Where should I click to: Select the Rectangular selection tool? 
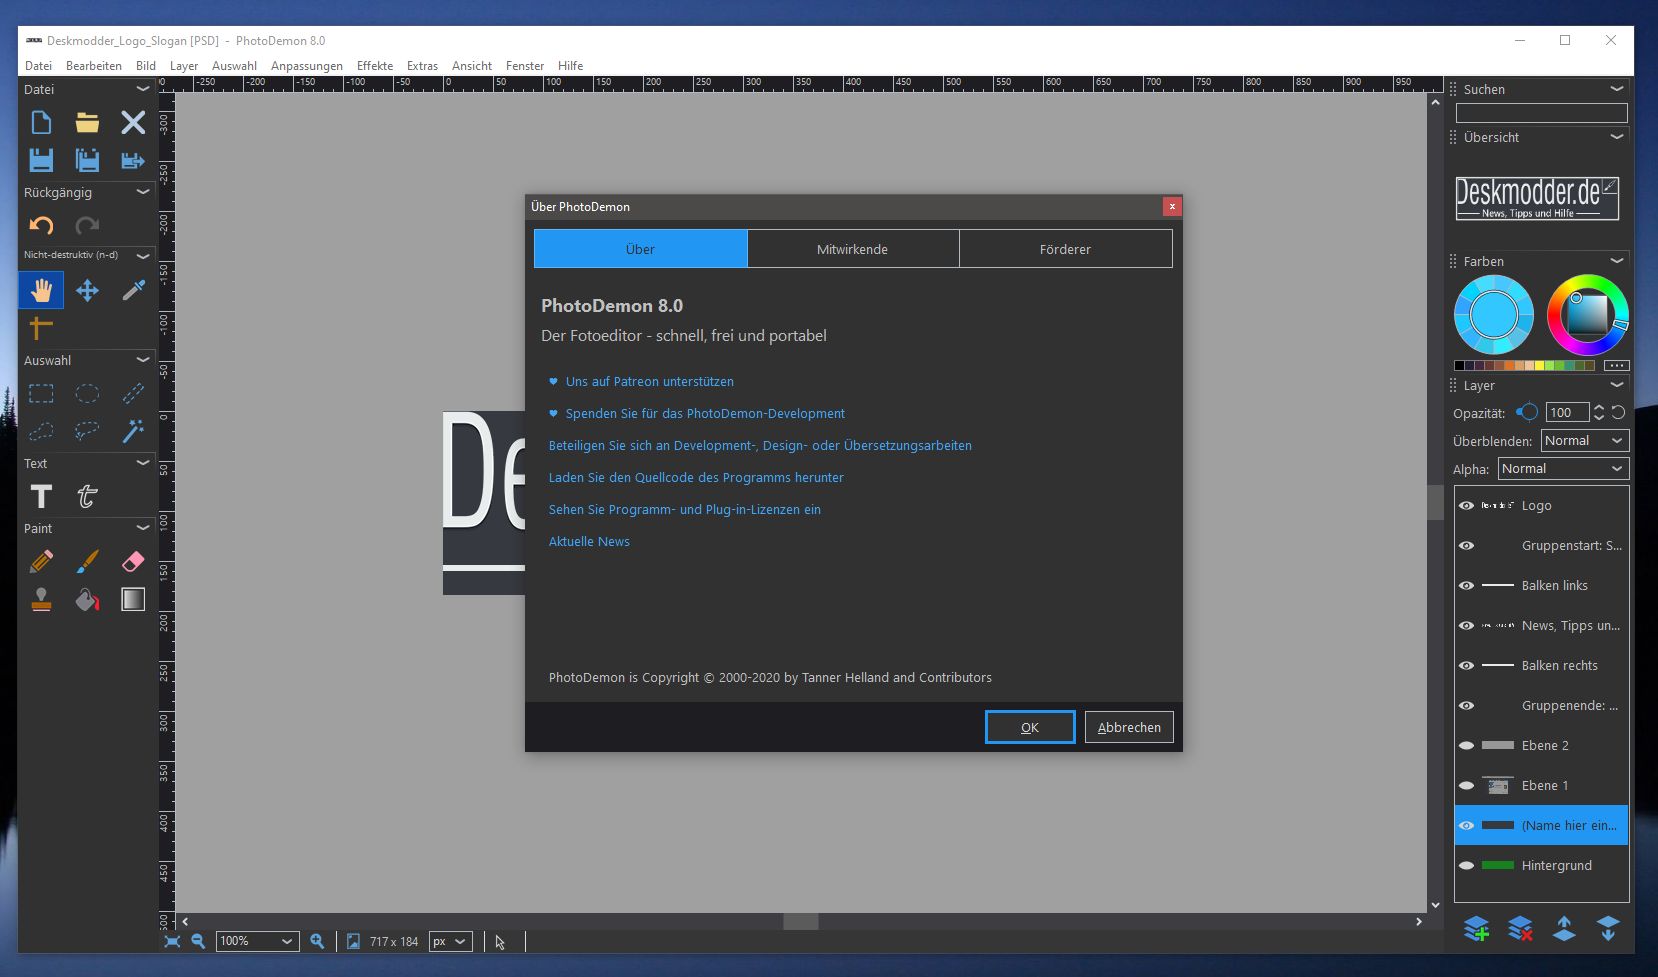coord(41,394)
